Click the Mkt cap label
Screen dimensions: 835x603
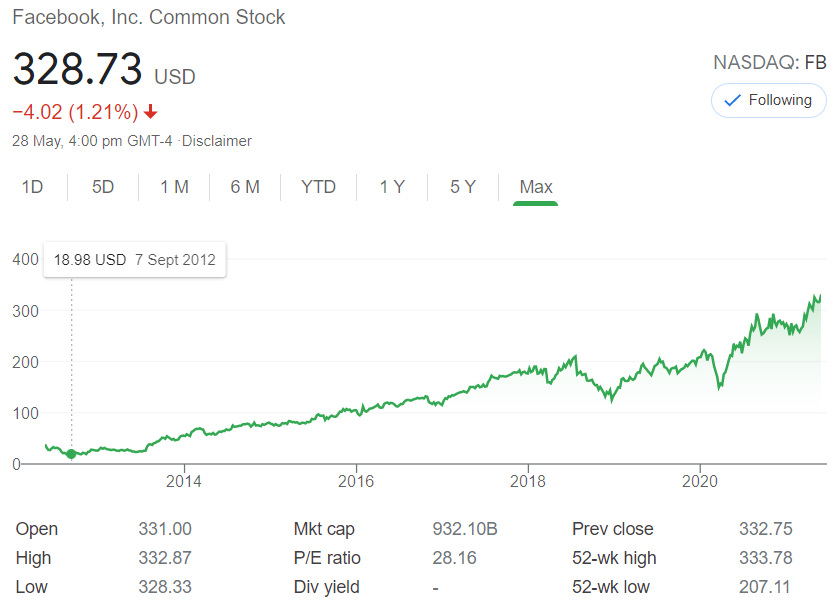pos(324,529)
